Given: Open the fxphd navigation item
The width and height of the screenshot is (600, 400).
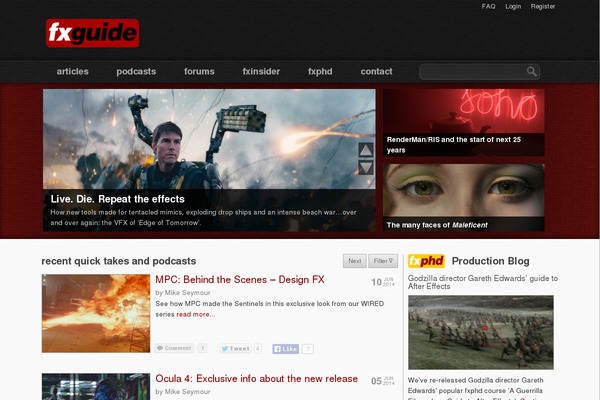Looking at the screenshot, I should click(320, 72).
